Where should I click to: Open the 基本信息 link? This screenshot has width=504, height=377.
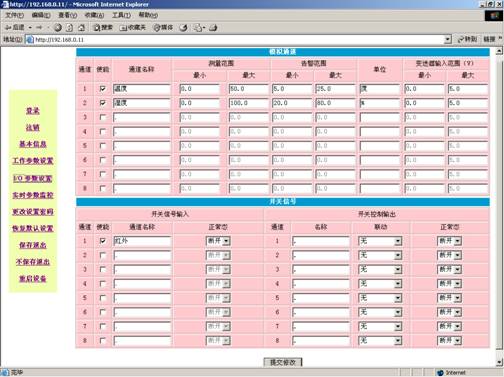tap(33, 144)
